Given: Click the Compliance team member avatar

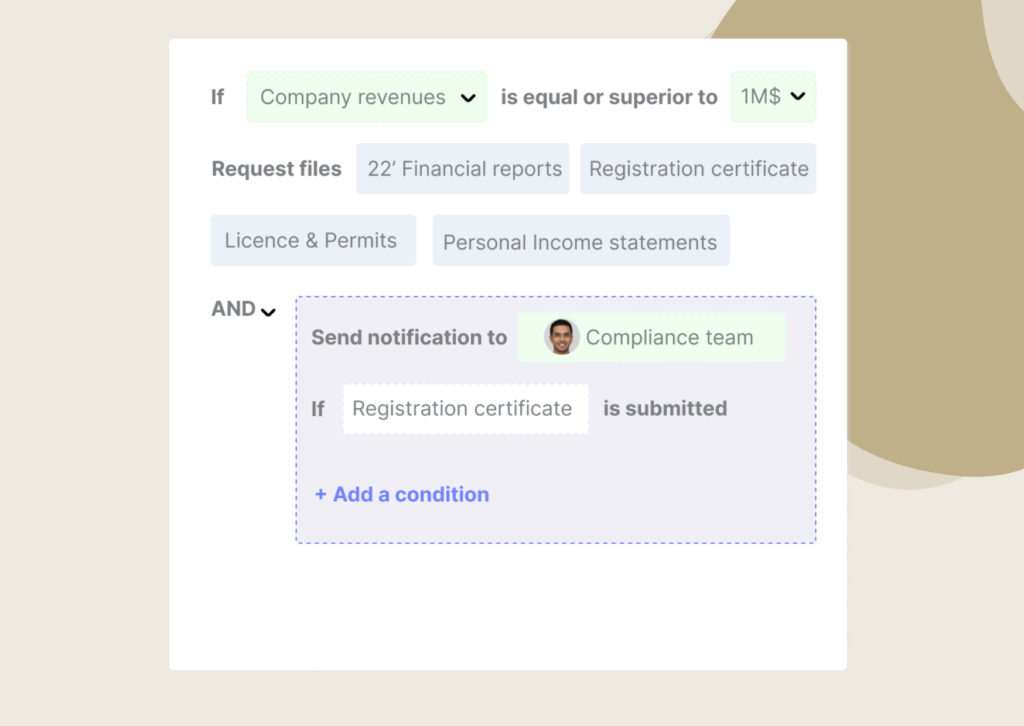Looking at the screenshot, I should click(x=563, y=337).
